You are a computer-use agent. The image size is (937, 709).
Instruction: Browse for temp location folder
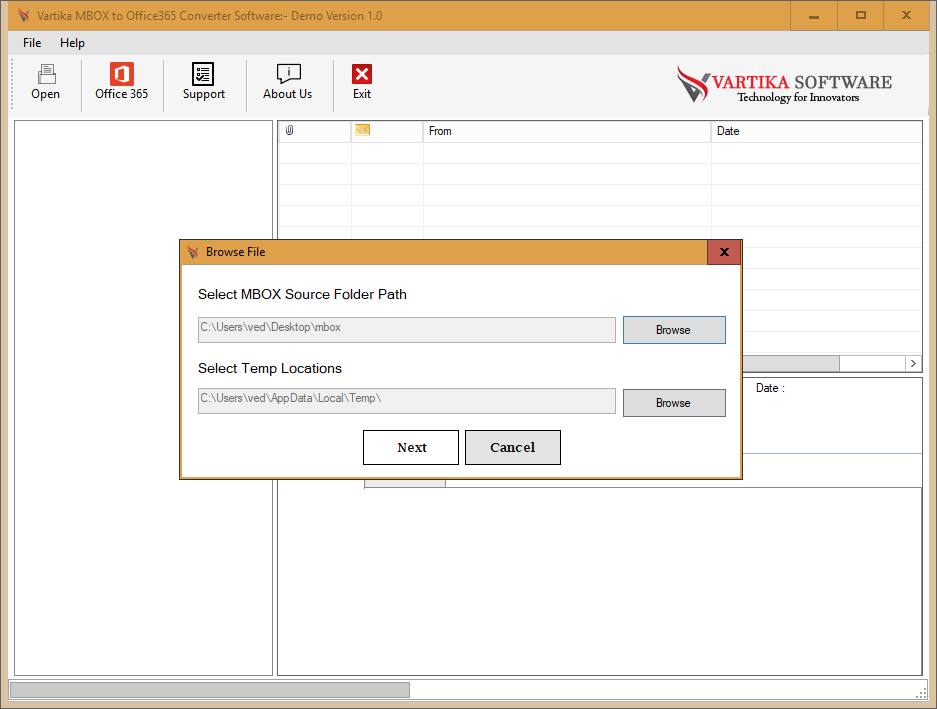pyautogui.click(x=674, y=403)
